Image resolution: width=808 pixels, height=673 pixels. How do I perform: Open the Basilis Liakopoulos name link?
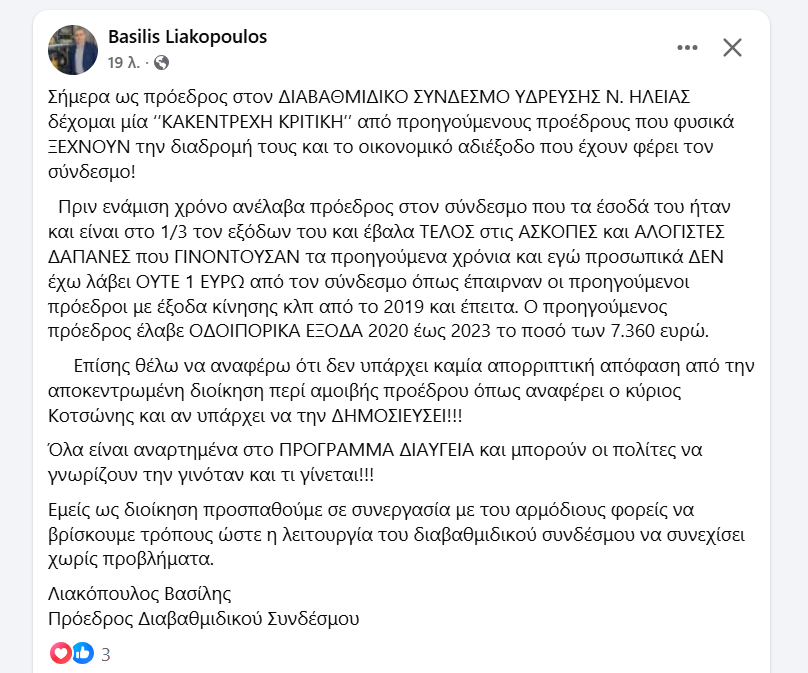(x=188, y=37)
